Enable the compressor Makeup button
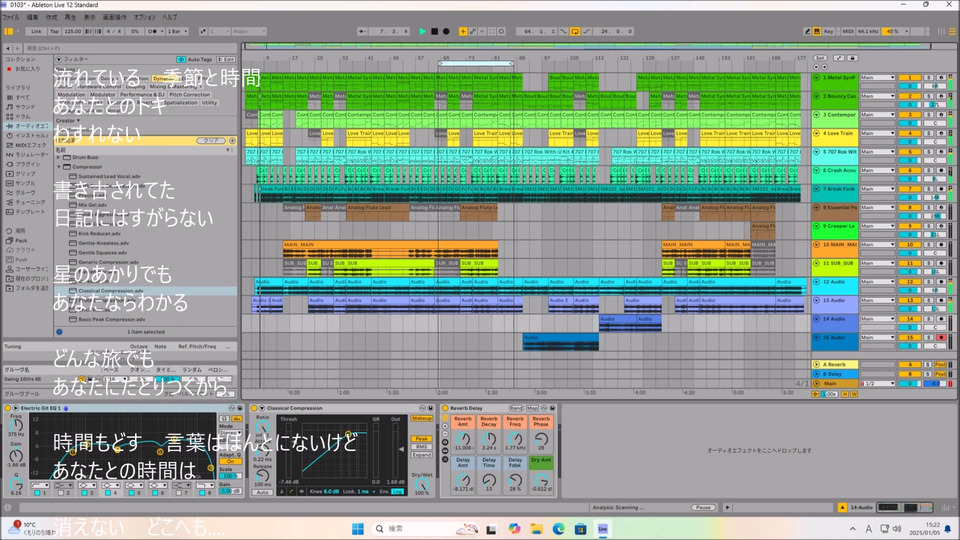960x540 pixels. (421, 419)
